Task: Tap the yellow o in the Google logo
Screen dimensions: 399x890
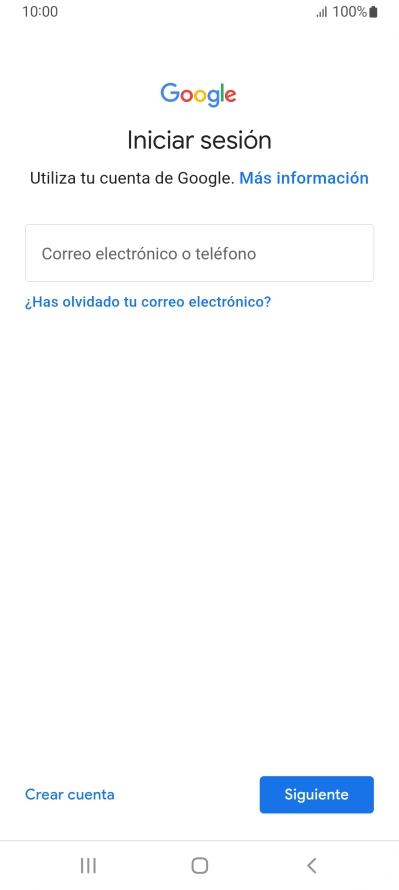Action: 200,96
